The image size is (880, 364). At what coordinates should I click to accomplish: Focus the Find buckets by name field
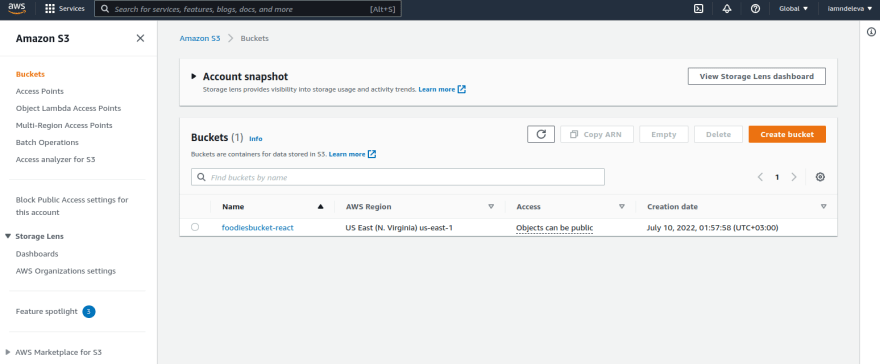[x=398, y=177]
